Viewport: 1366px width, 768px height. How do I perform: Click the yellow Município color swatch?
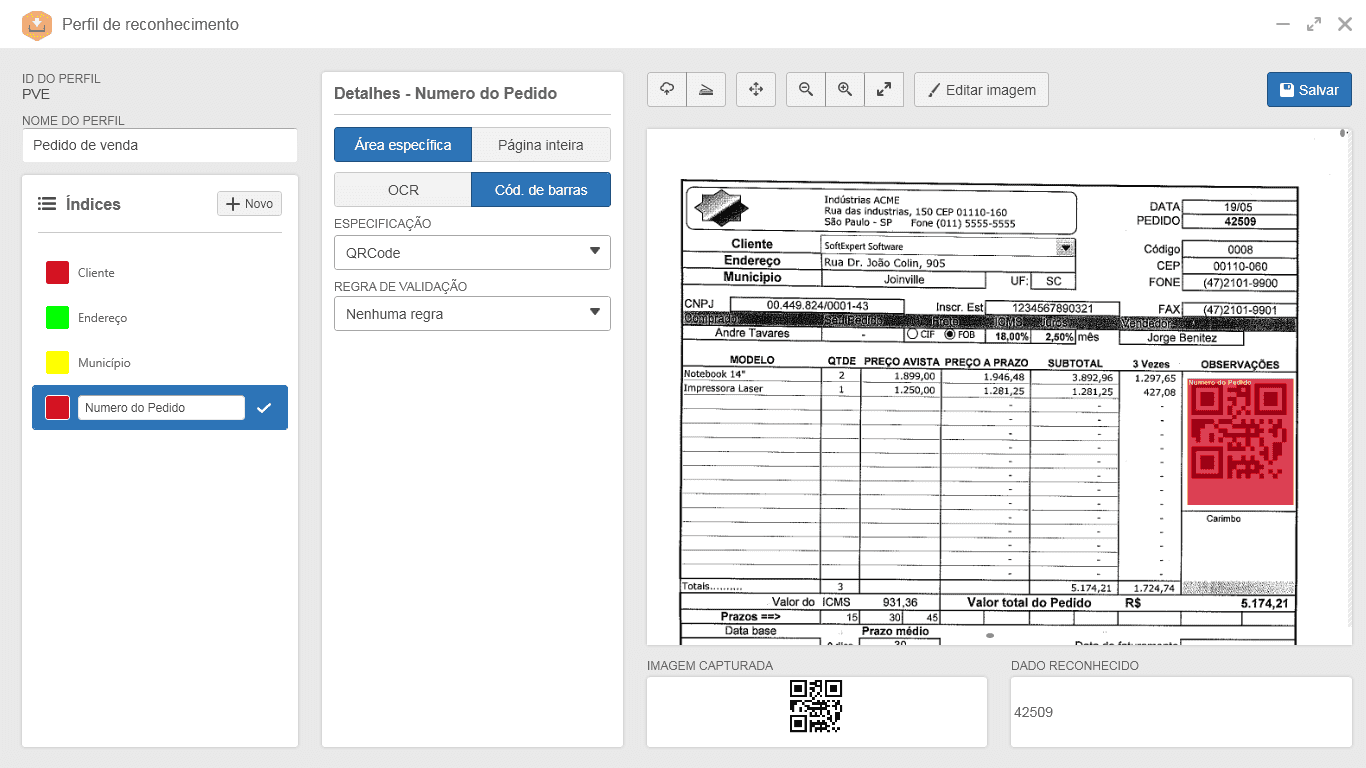coord(57,363)
